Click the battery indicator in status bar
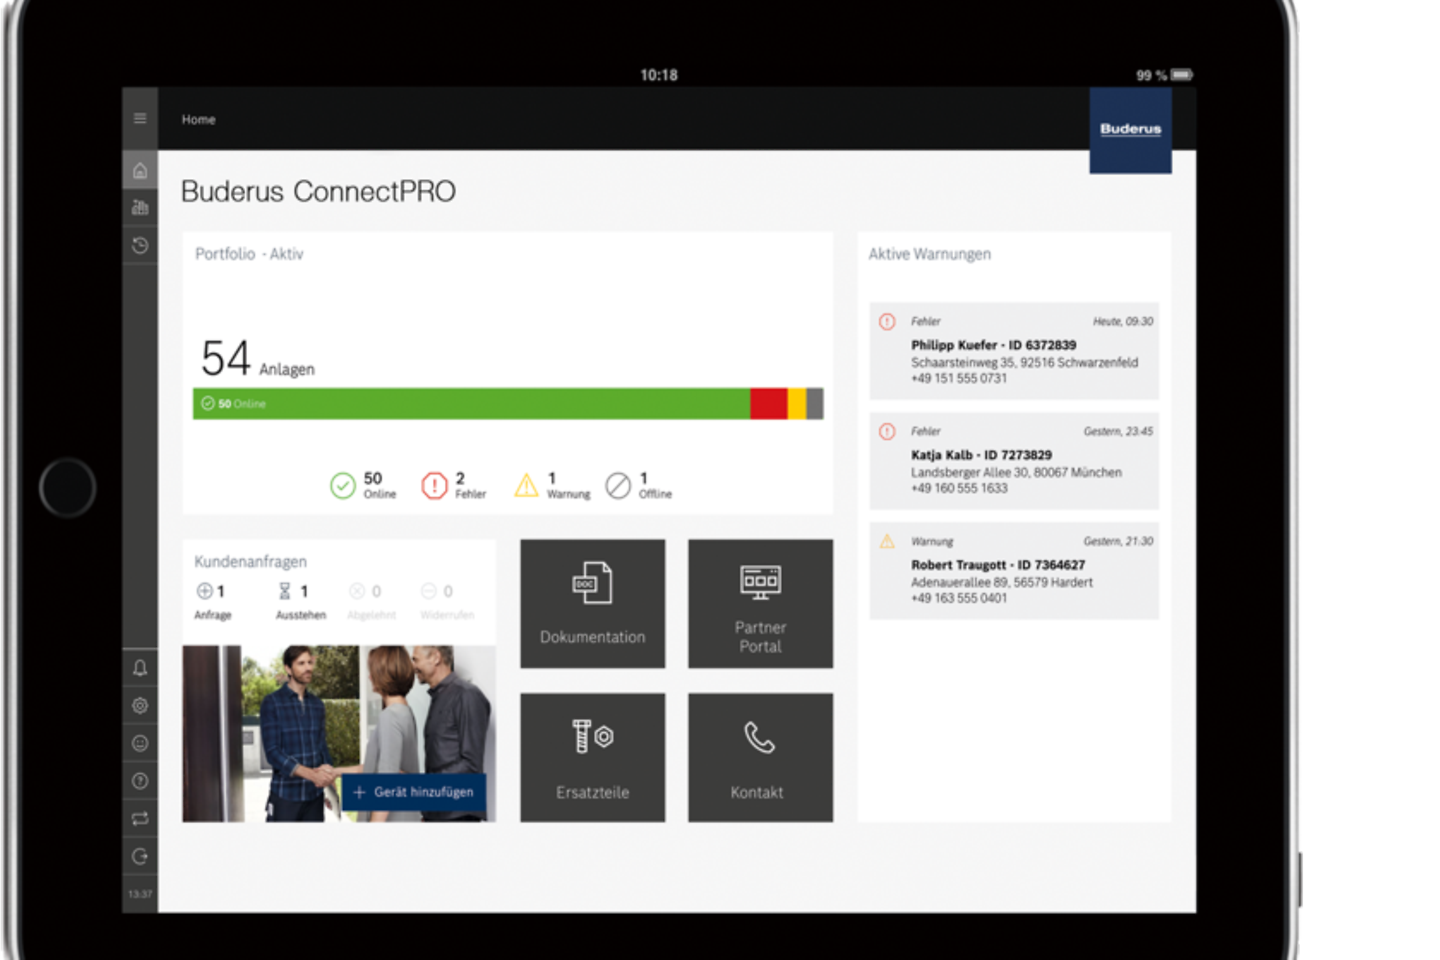The width and height of the screenshot is (1440, 960). pos(1182,75)
